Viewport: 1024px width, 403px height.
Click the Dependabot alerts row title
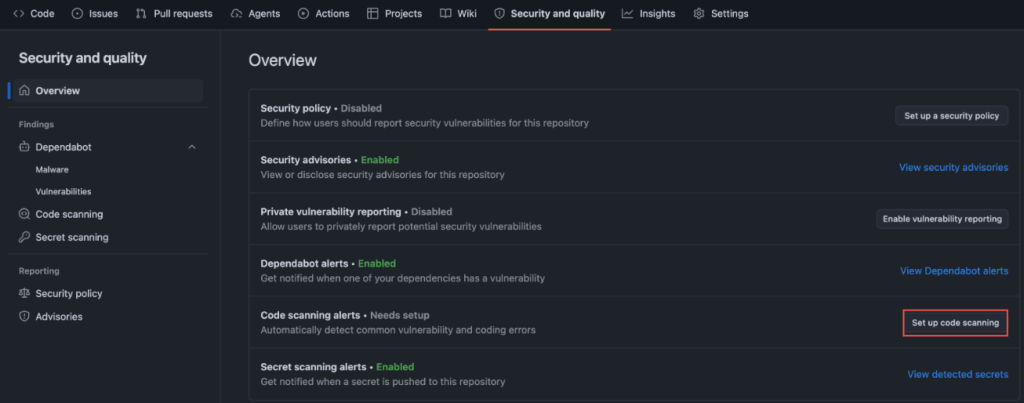tap(304, 263)
